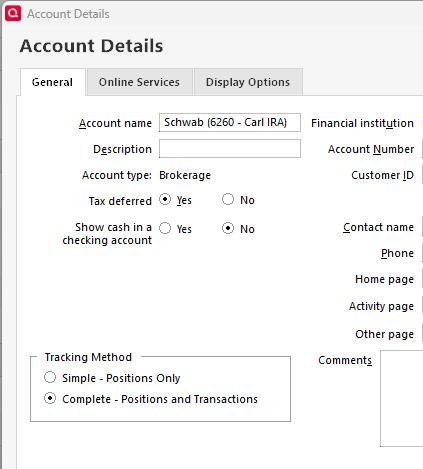Click the Quicken logo icon in title bar
423x469 pixels.
click(13, 13)
